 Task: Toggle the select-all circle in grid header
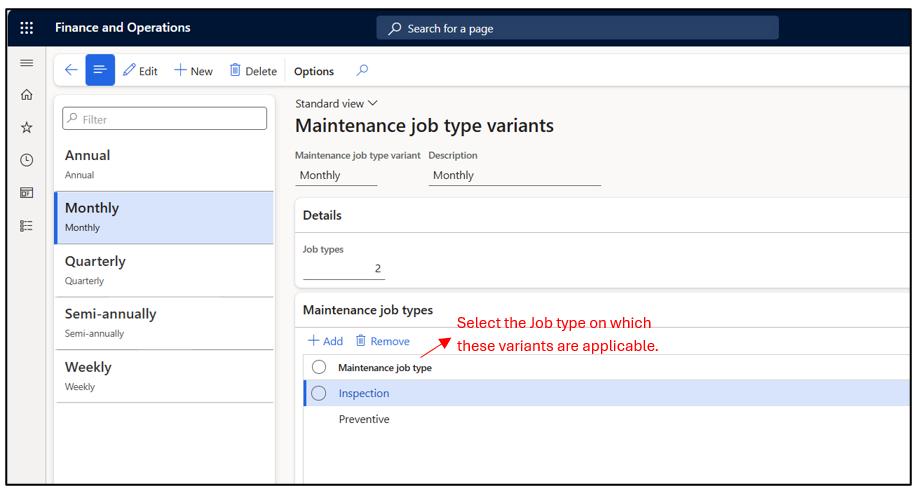click(319, 367)
